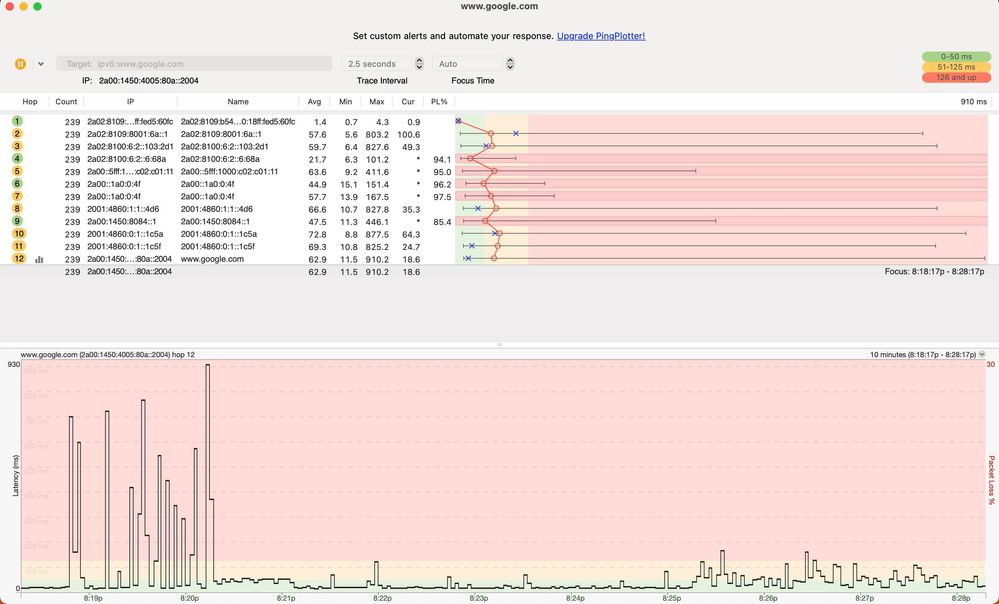The height and width of the screenshot is (604, 999).
Task: Click packet loss 97.5 in hop 7
Action: [x=442, y=198]
